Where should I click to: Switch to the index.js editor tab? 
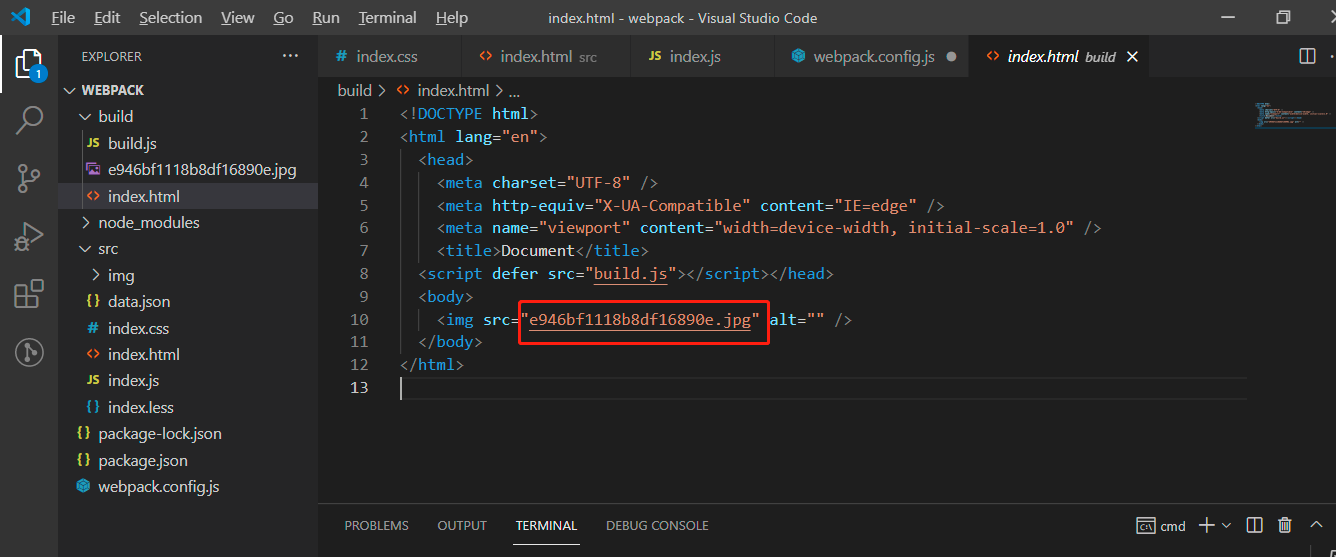click(x=702, y=57)
